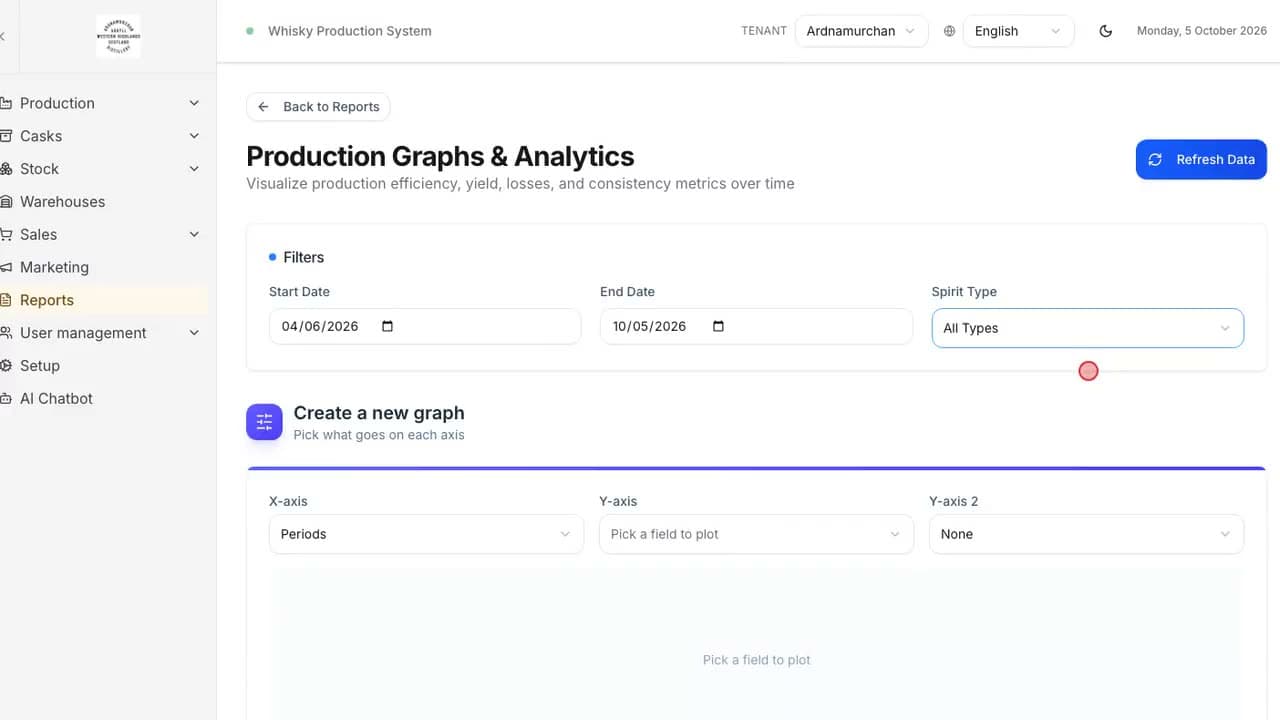
Task: Click the User management people icon
Action: tap(6, 333)
